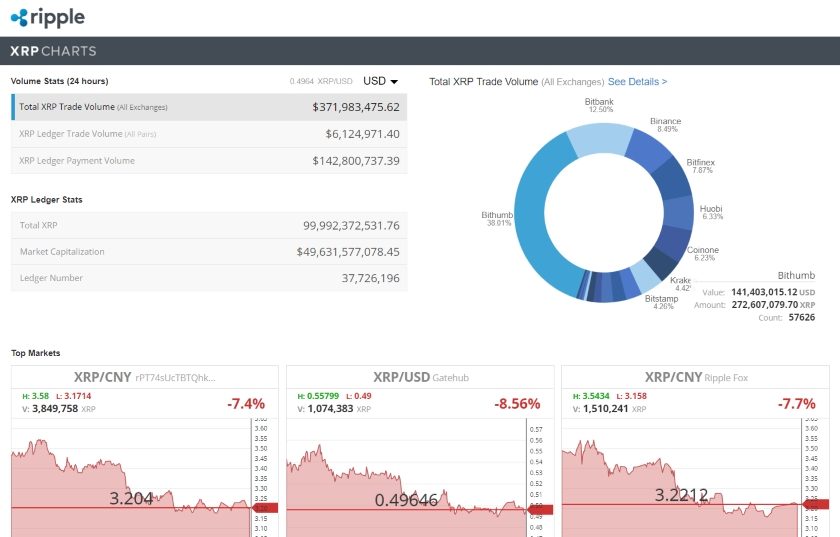Click the $371,983,475.62 volume value
This screenshot has width=840, height=537.
(x=356, y=107)
